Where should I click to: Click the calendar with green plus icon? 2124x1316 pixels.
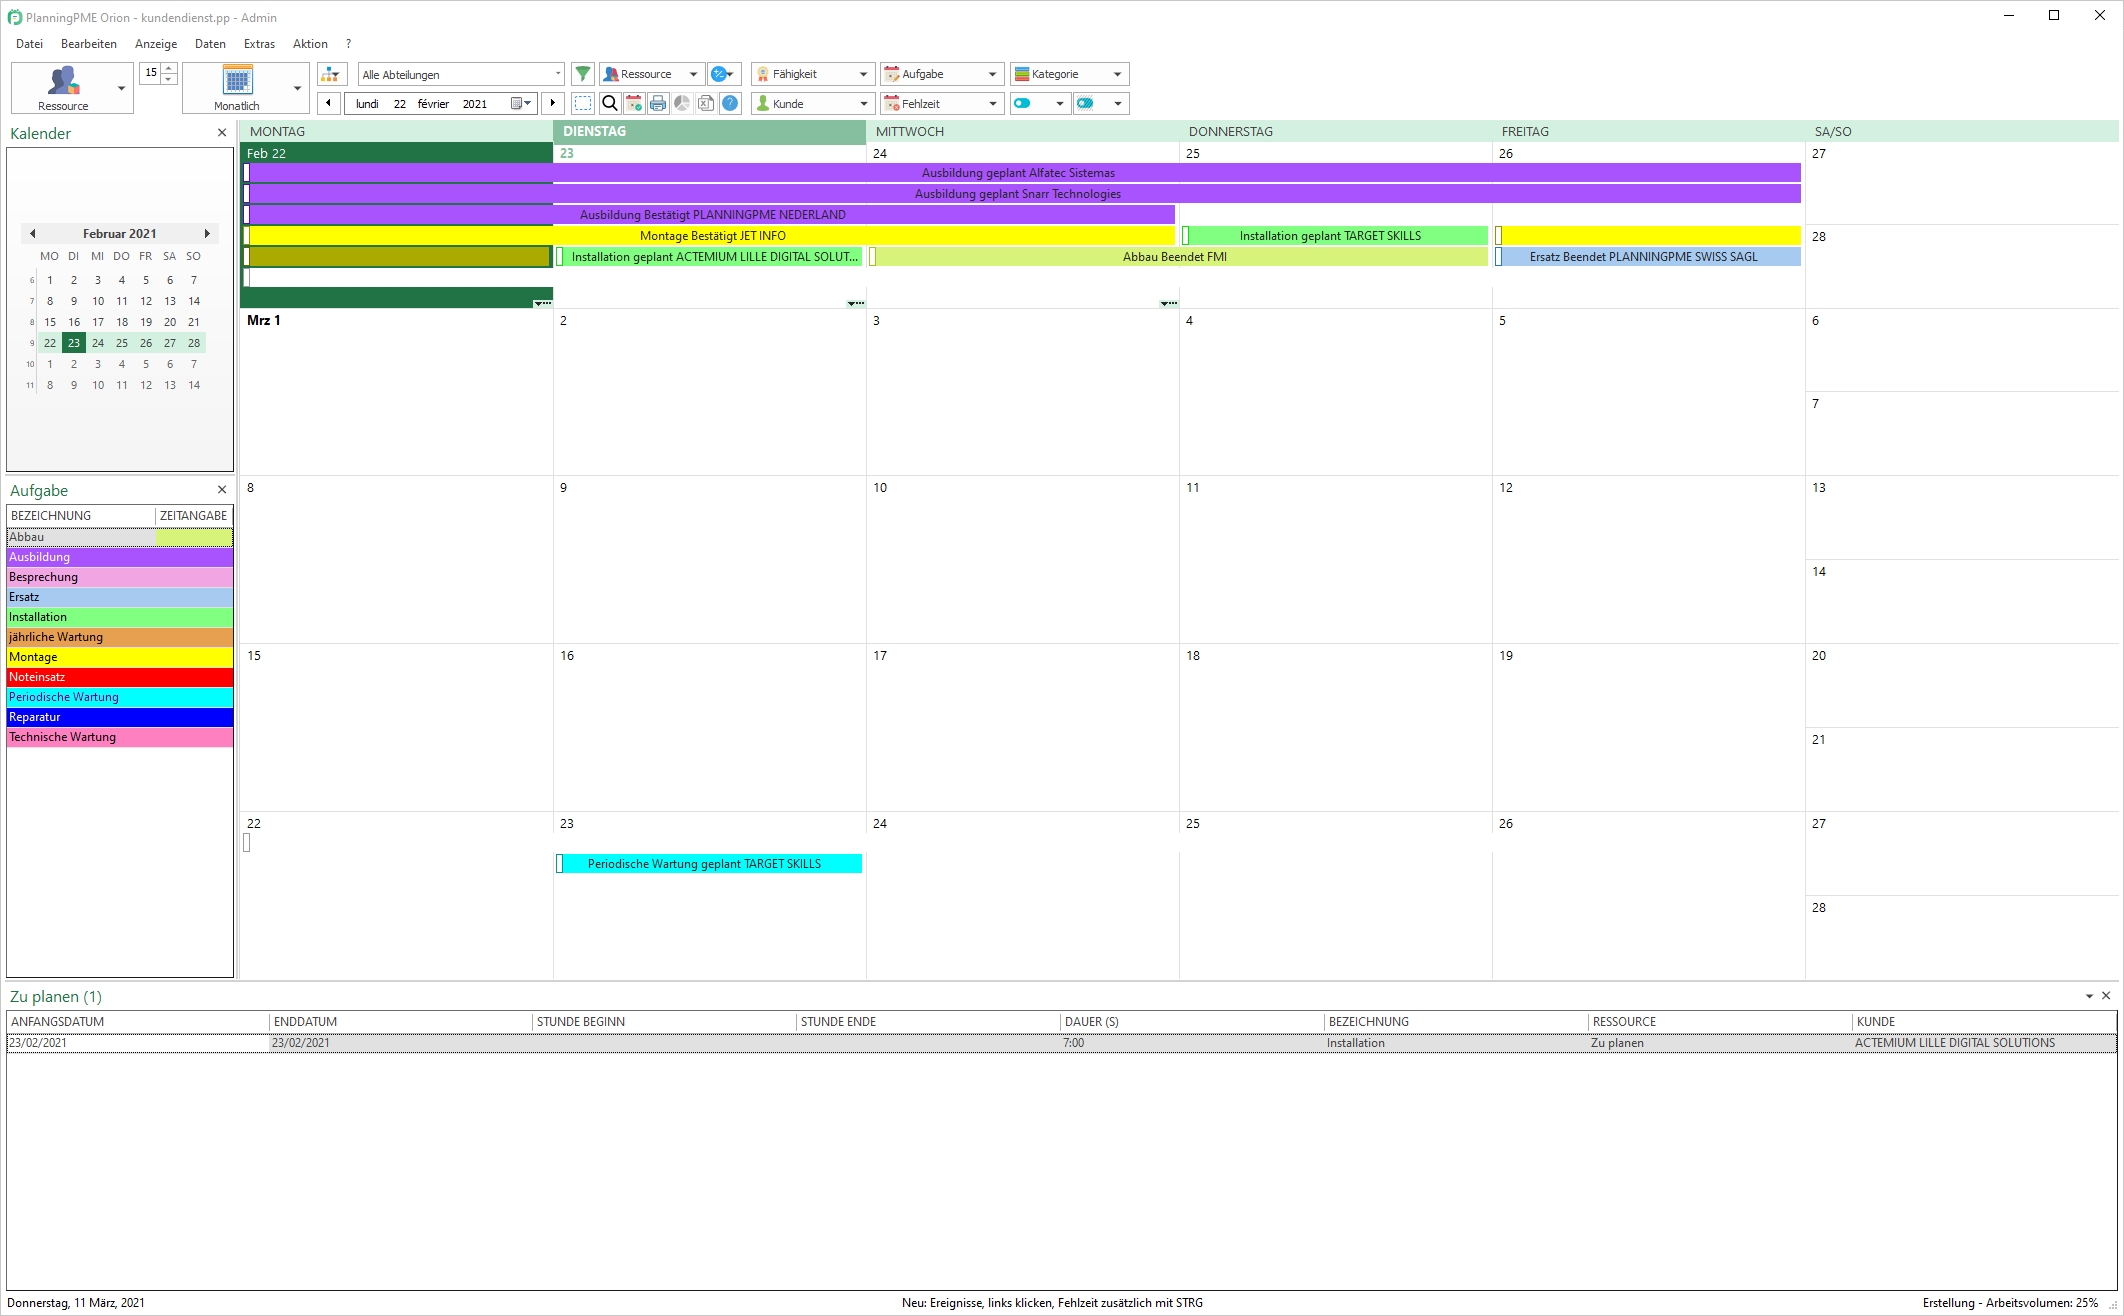point(634,103)
